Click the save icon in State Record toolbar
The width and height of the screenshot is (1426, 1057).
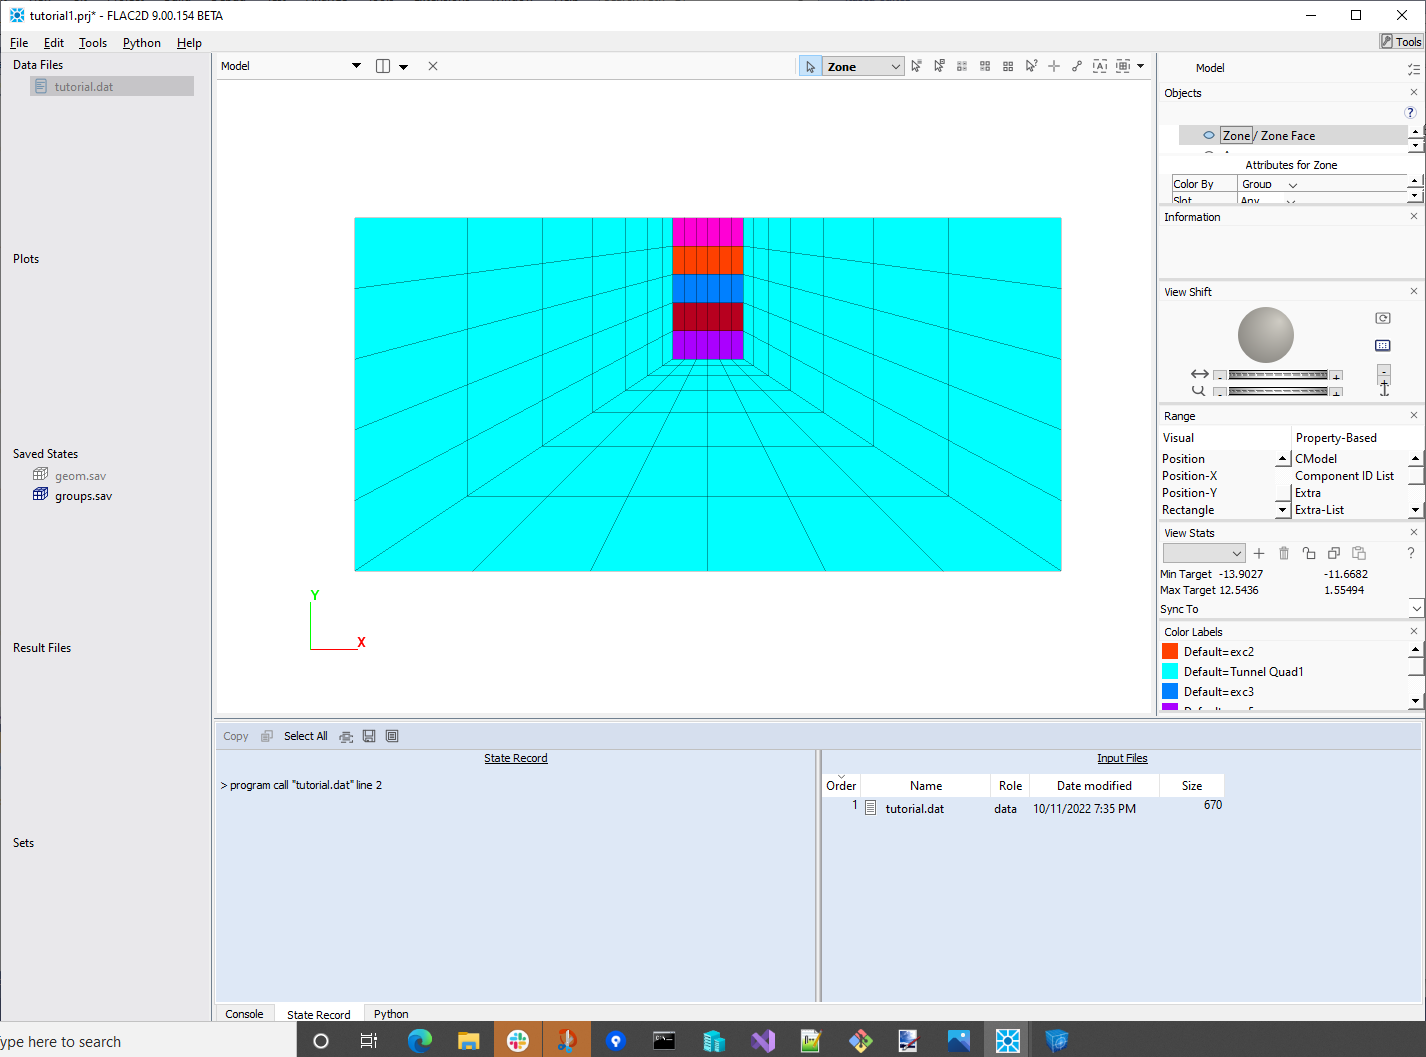[x=369, y=736]
